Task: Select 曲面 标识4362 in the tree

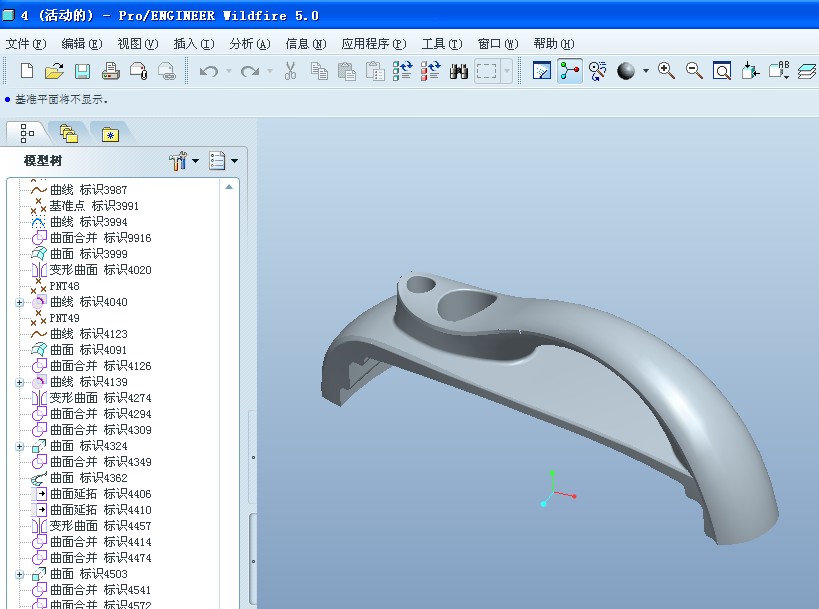Action: coord(79,478)
